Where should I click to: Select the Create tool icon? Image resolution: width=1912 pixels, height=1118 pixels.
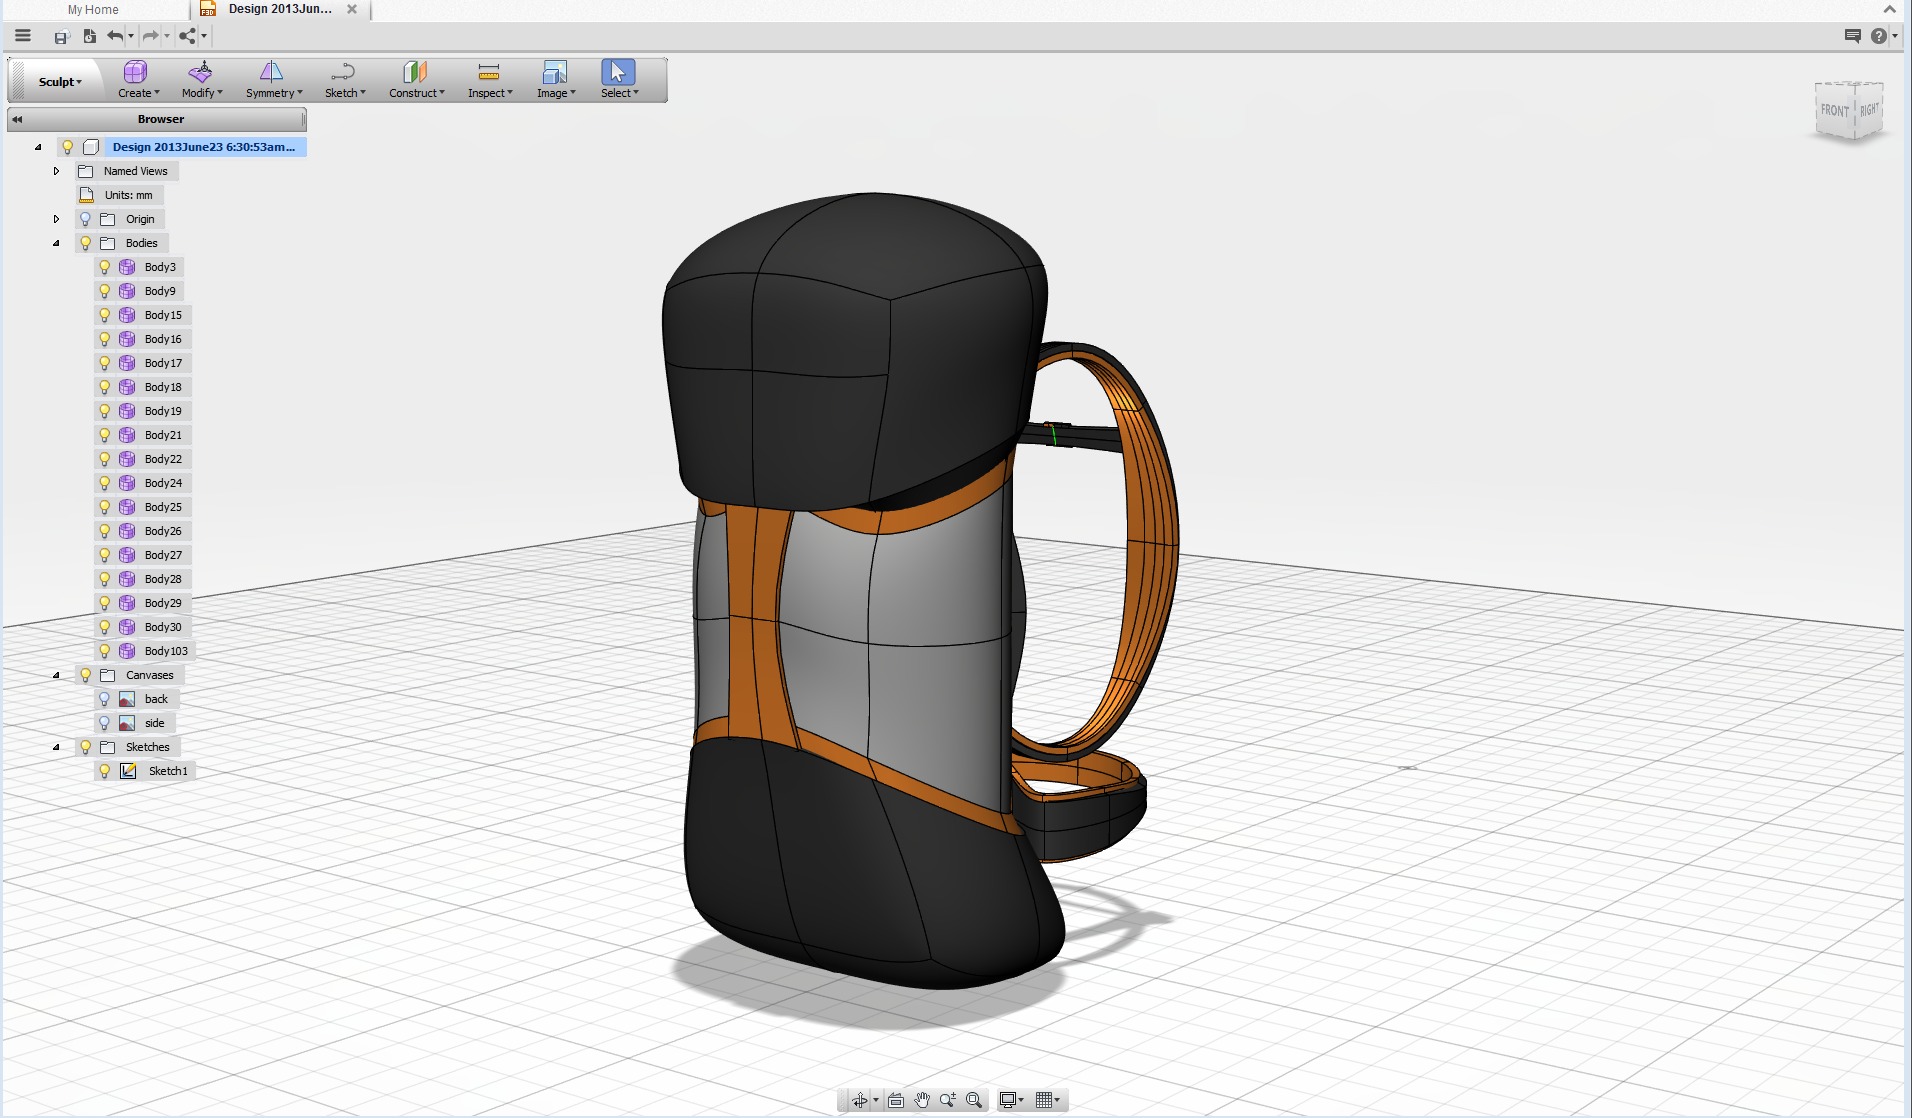(136, 73)
